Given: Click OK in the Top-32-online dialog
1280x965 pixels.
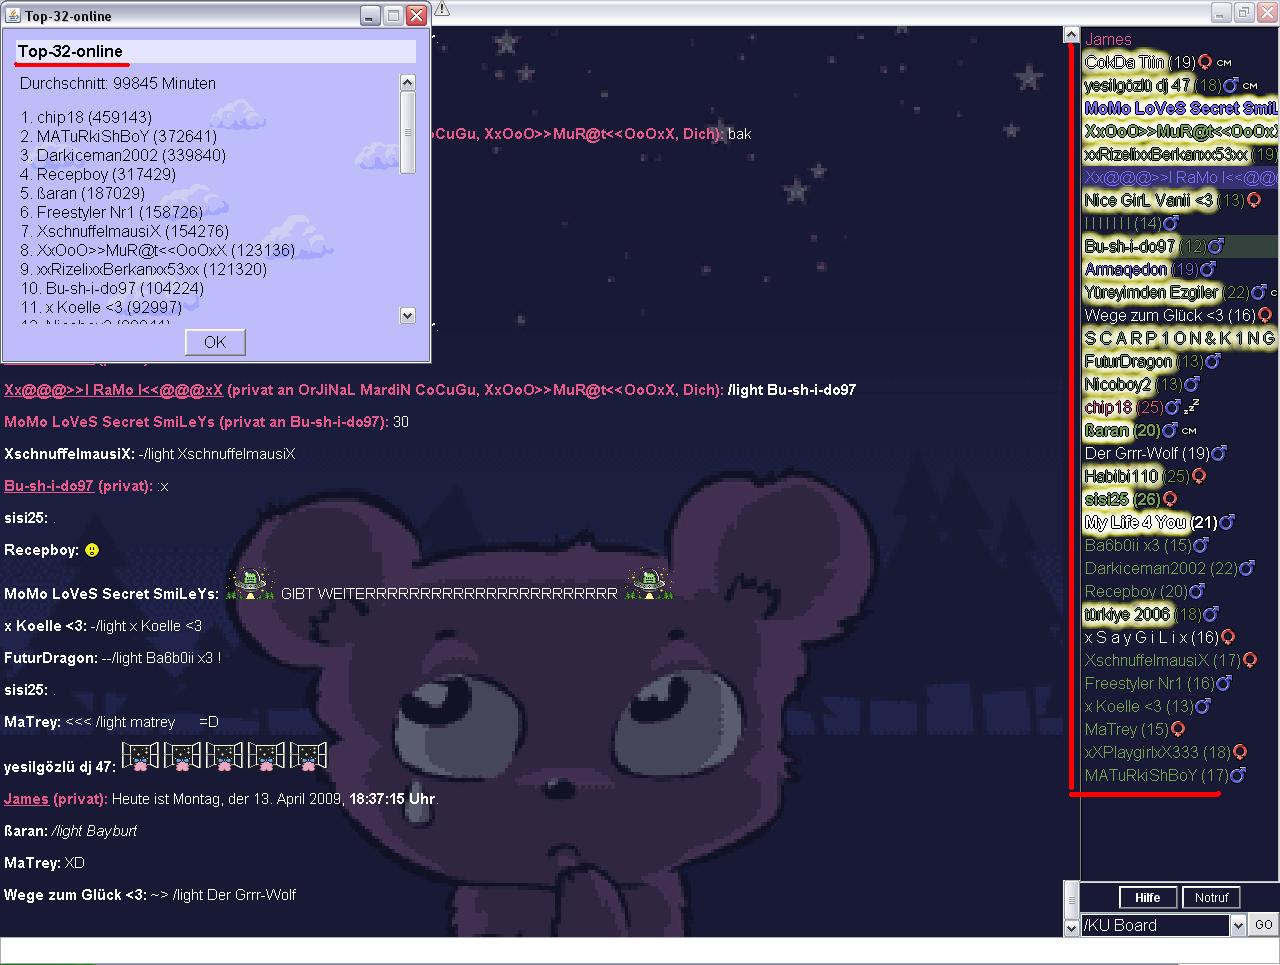Looking at the screenshot, I should 215,342.
